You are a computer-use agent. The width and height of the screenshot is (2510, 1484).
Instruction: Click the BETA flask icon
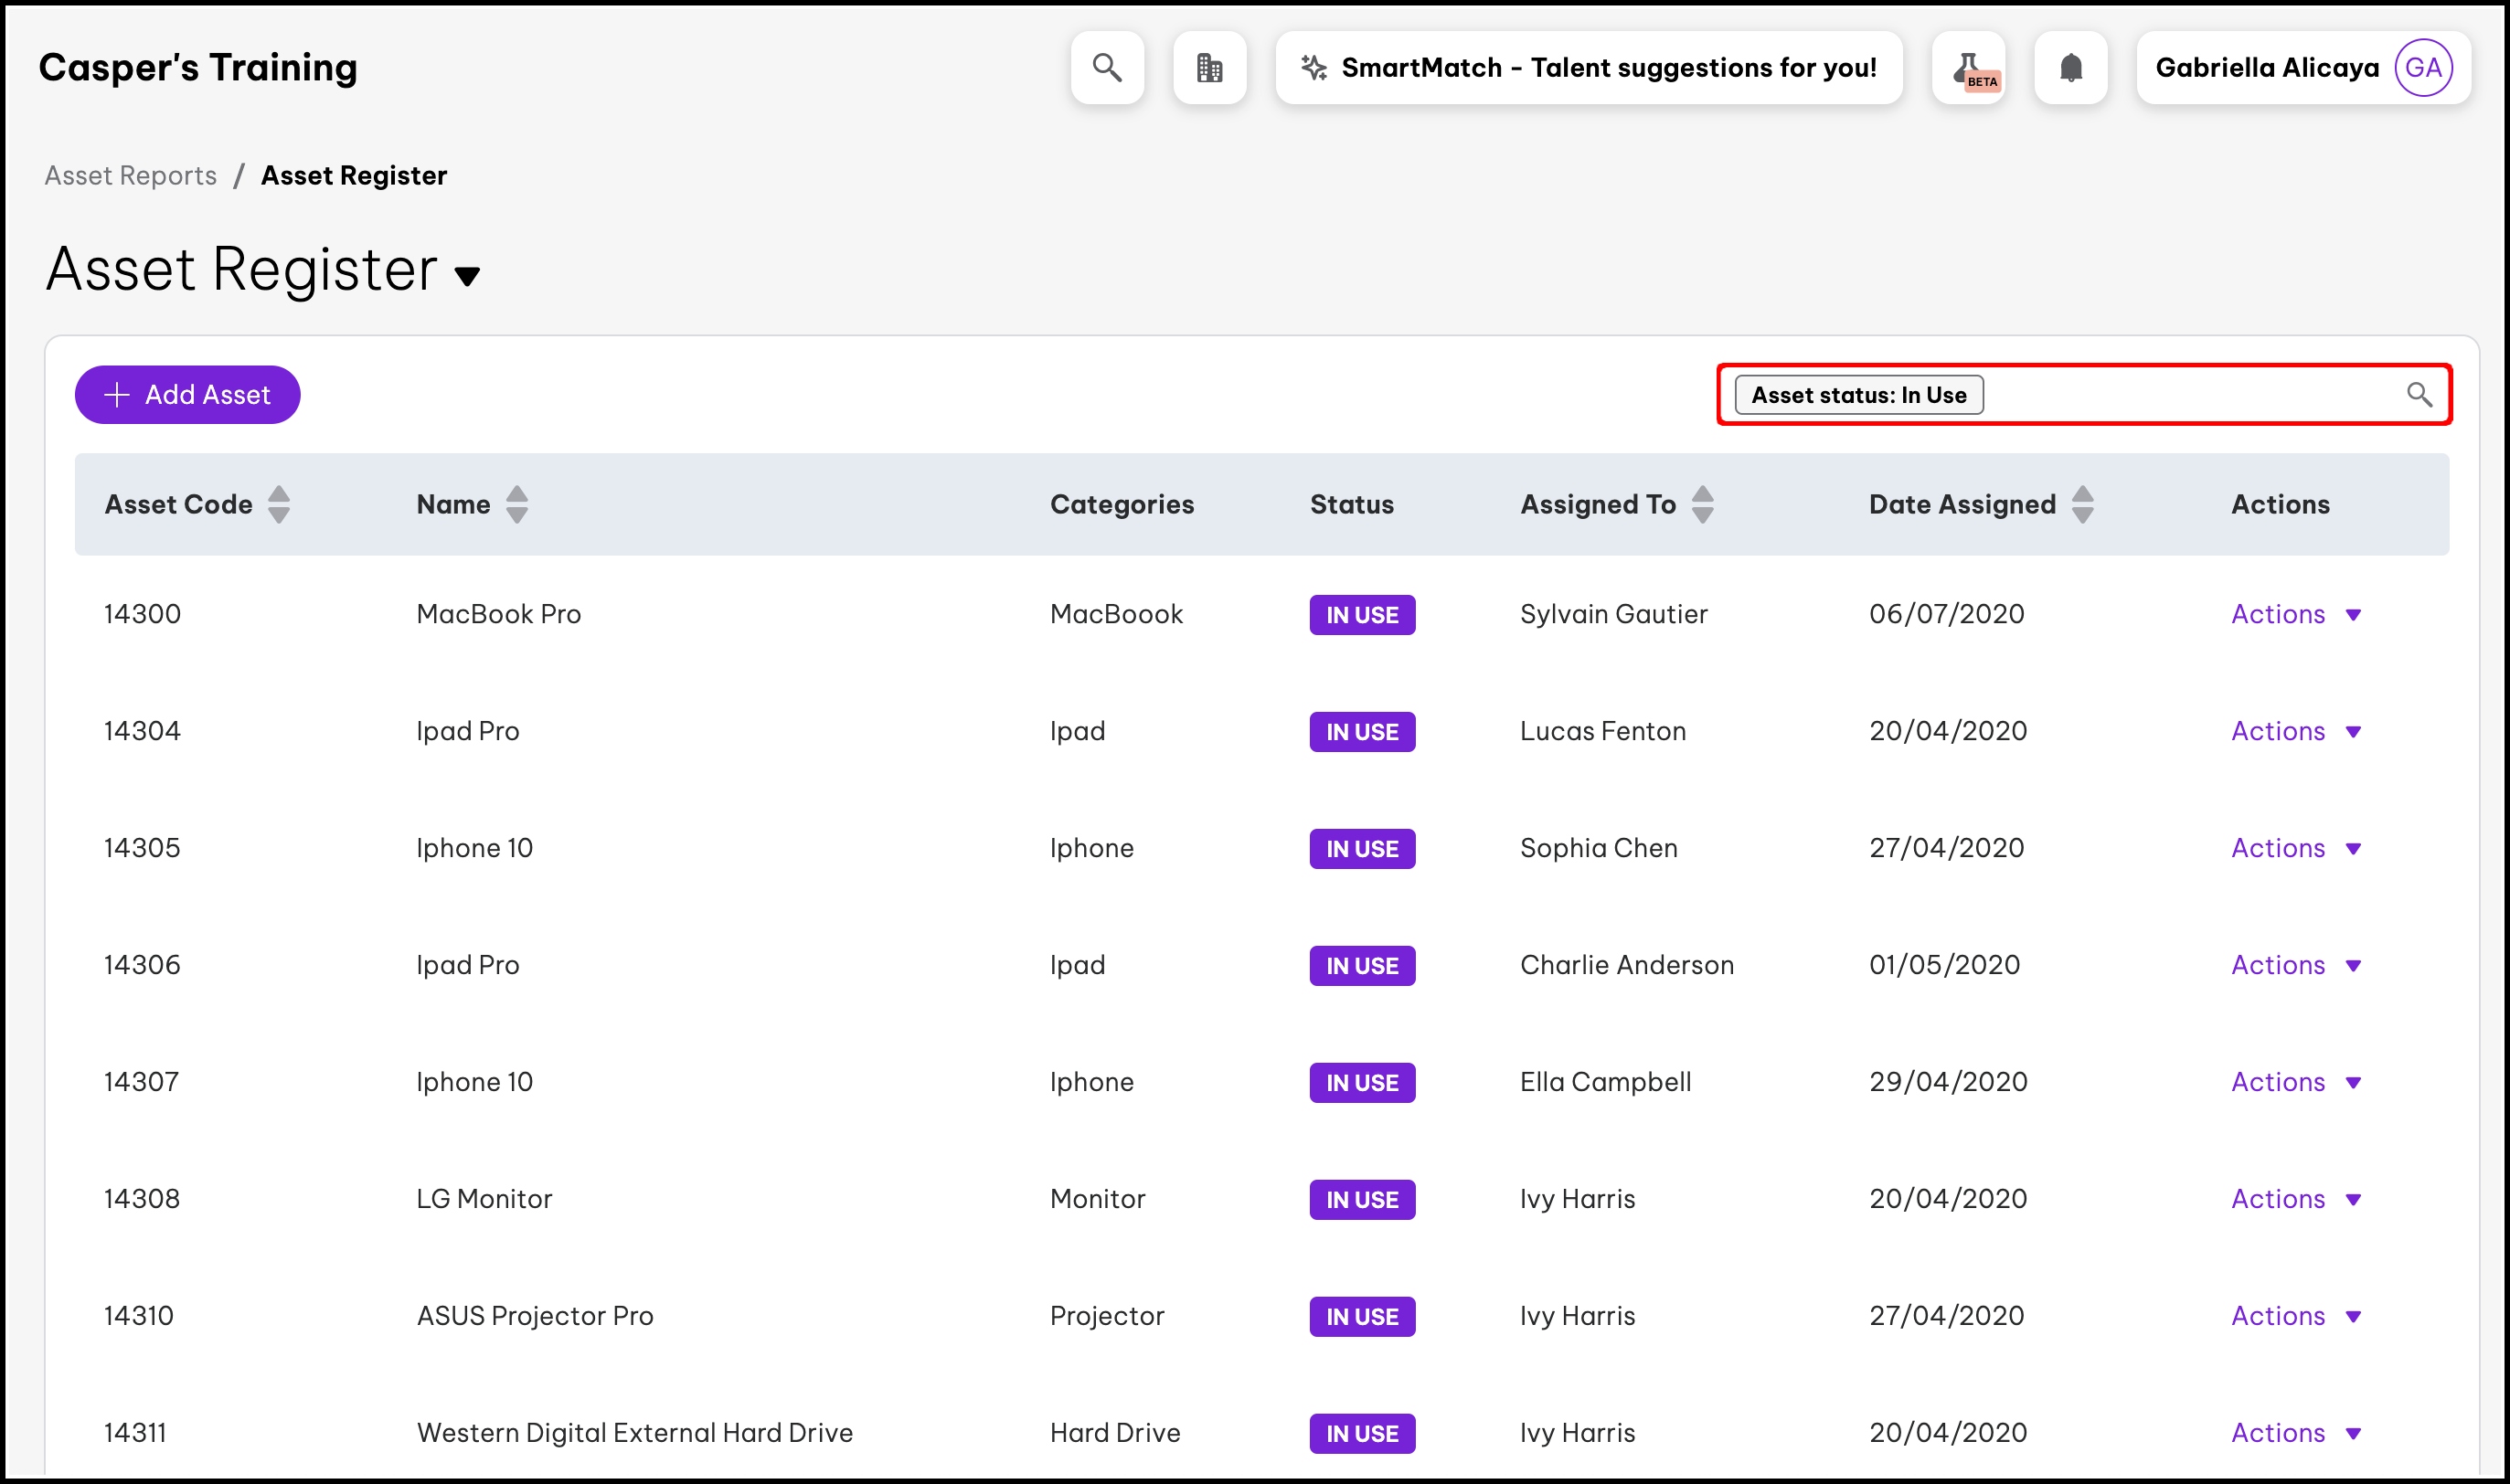tap(1968, 68)
